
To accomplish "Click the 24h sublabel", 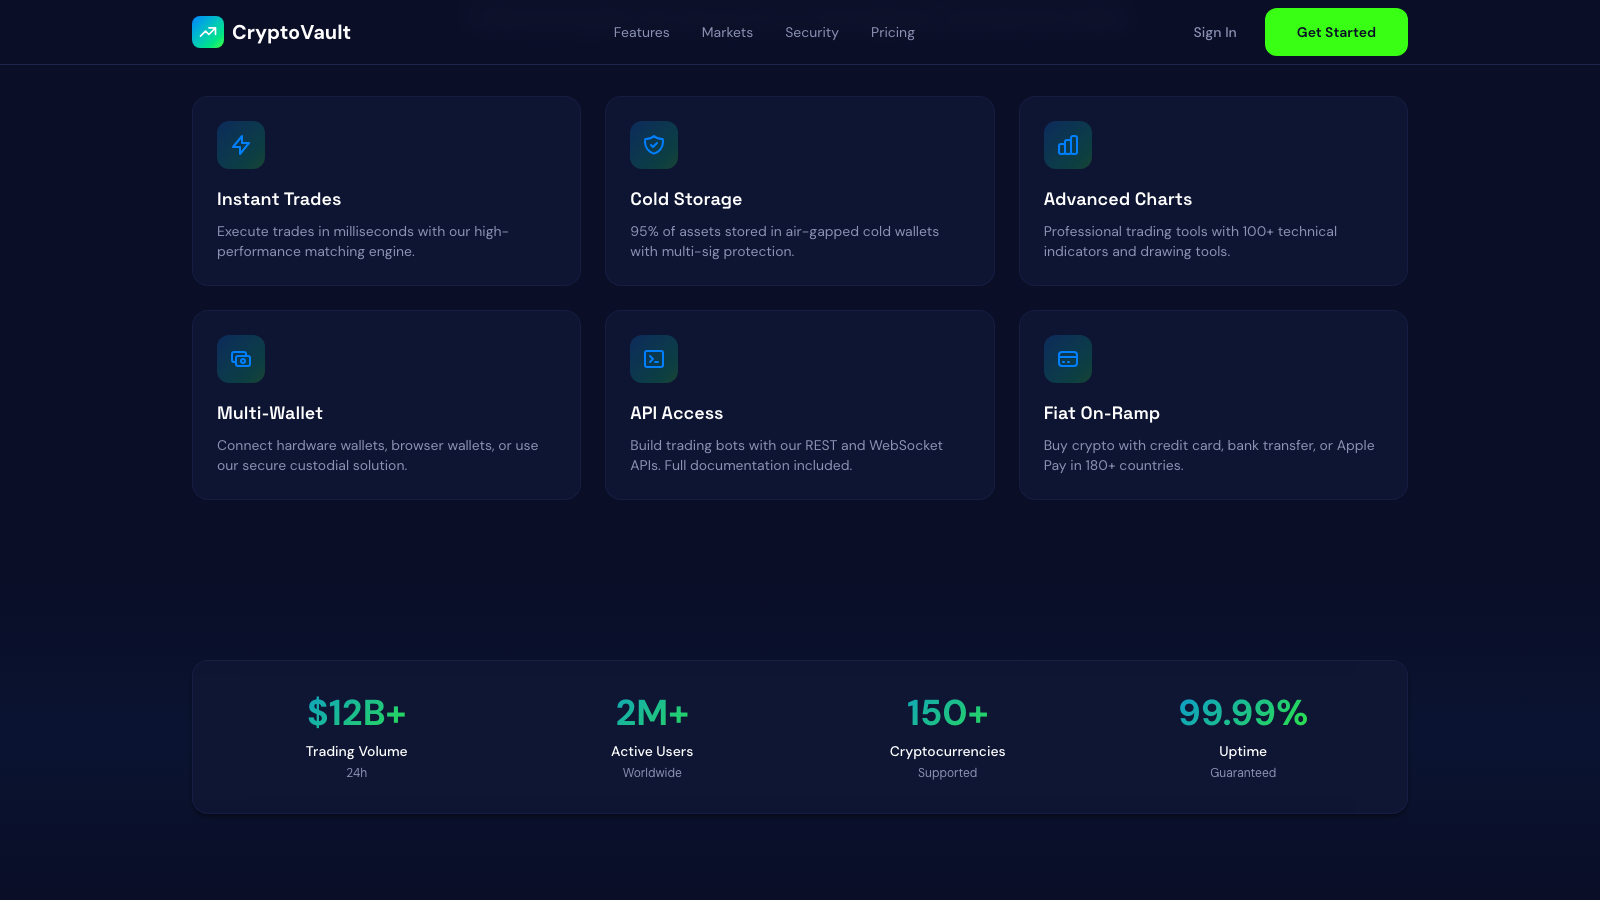I will pyautogui.click(x=357, y=773).
